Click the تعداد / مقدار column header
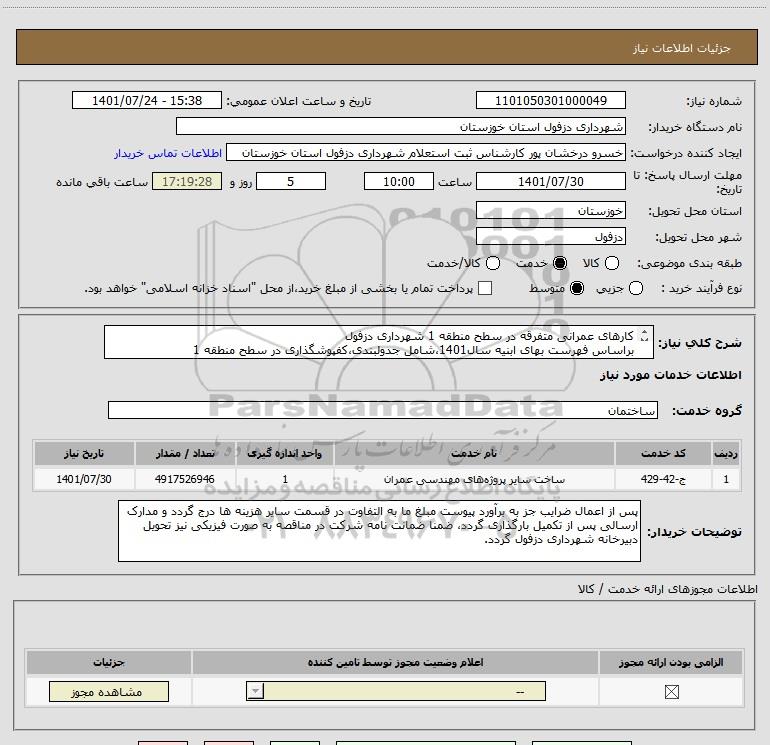Image resolution: width=770 pixels, height=745 pixels. click(185, 453)
